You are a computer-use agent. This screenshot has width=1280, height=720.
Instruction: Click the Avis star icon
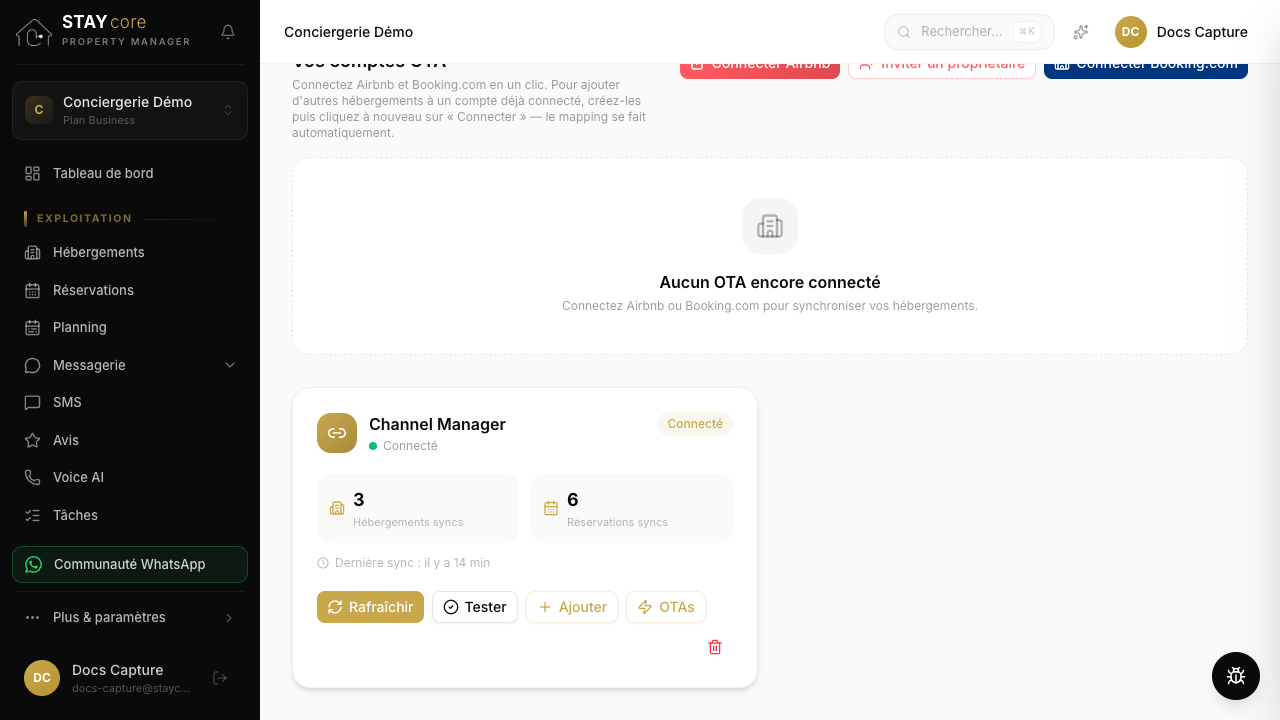coord(32,440)
